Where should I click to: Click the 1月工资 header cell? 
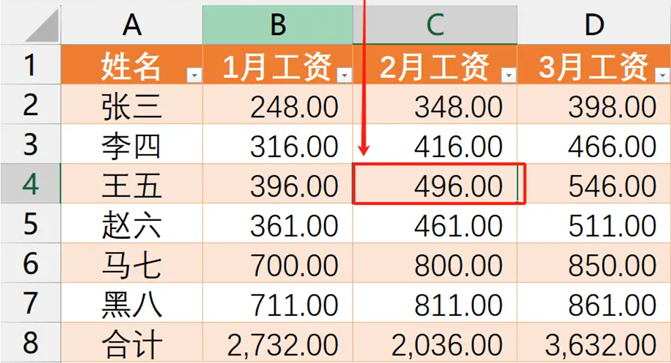(x=278, y=65)
